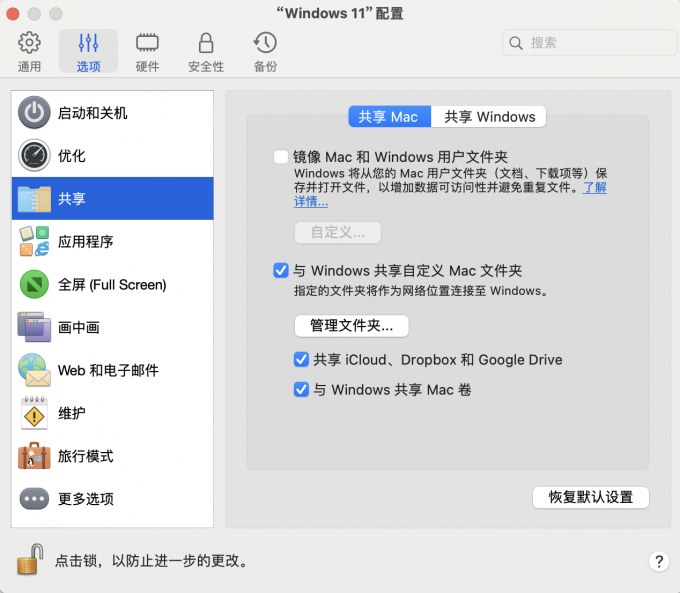Open the 硬件 hardware chip icon
The height and width of the screenshot is (593, 680).
pyautogui.click(x=147, y=43)
